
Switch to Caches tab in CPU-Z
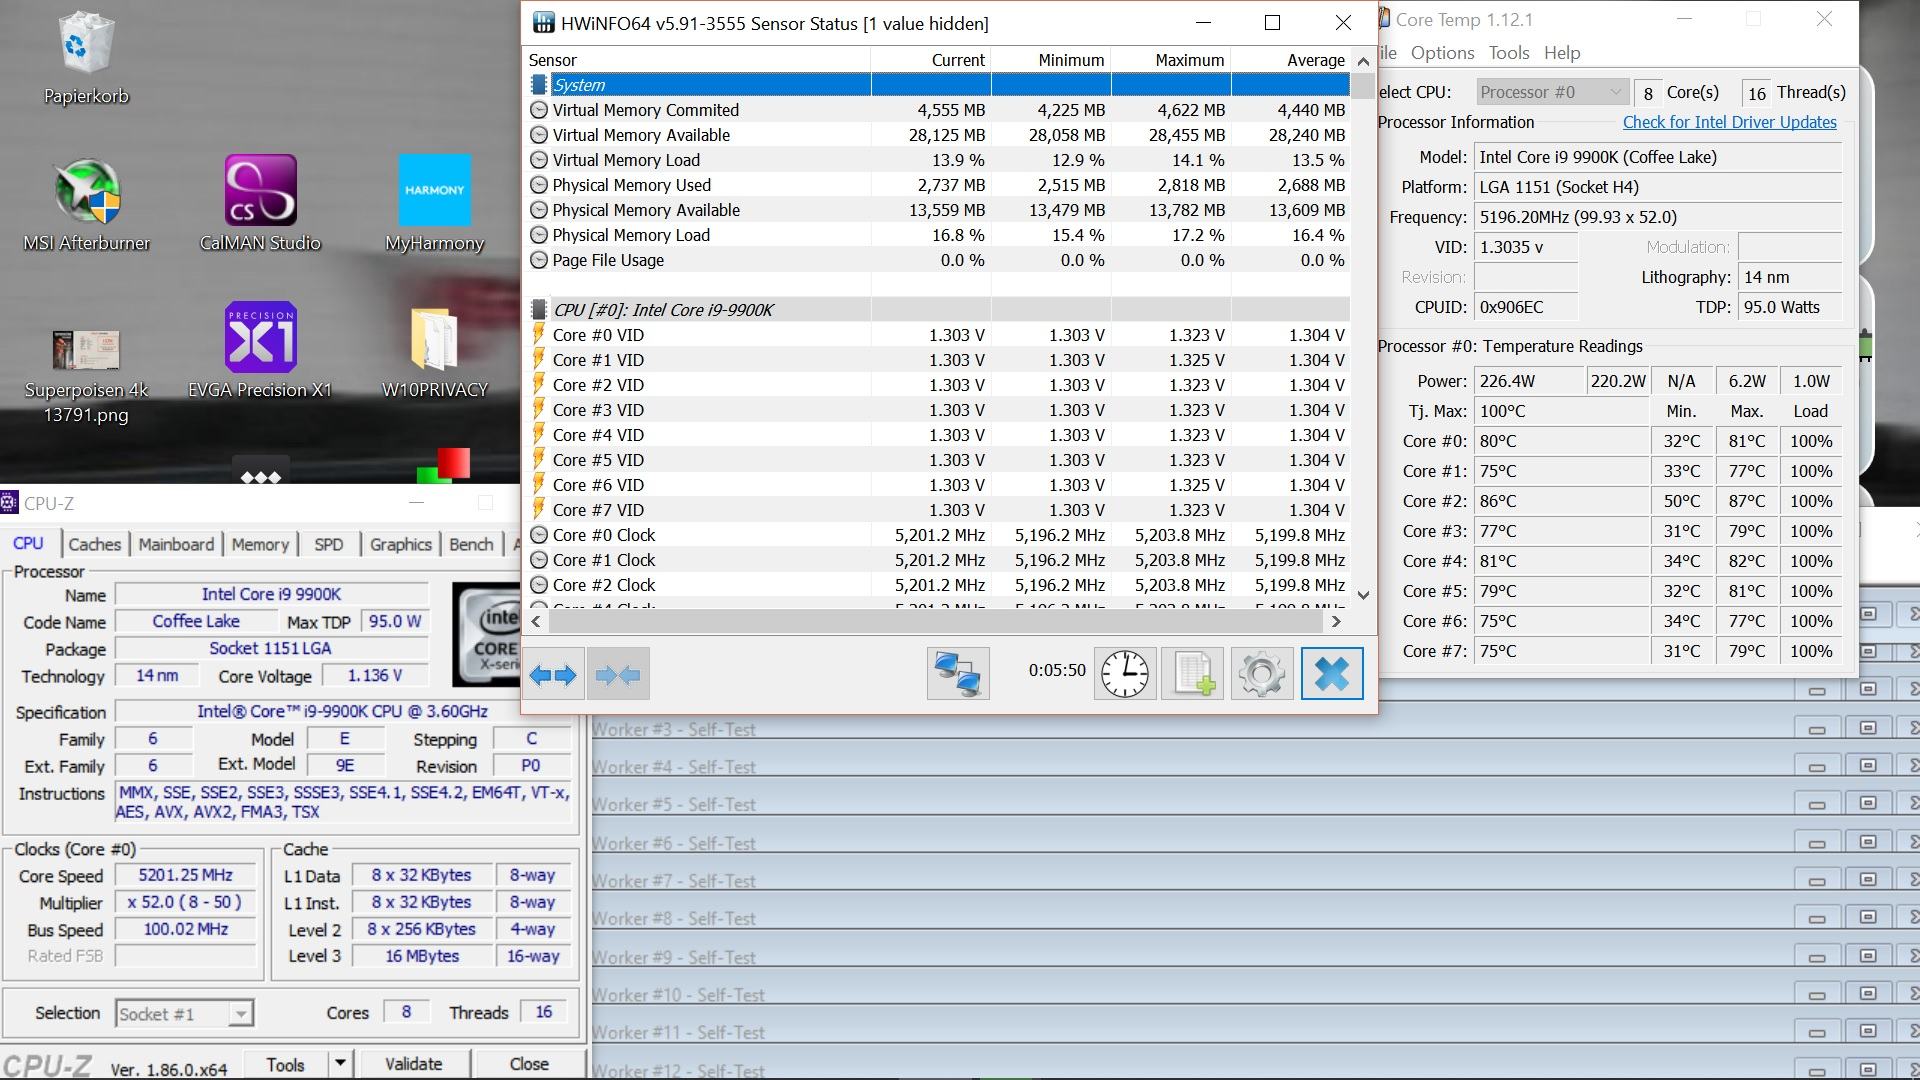[95, 544]
